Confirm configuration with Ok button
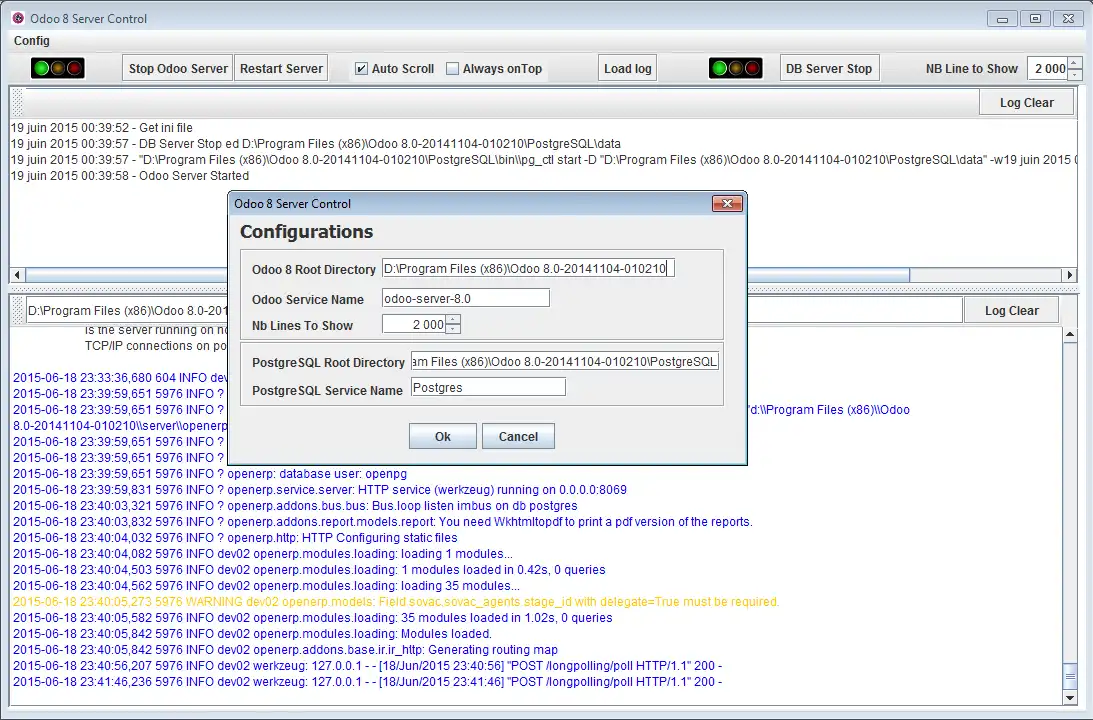 point(443,436)
